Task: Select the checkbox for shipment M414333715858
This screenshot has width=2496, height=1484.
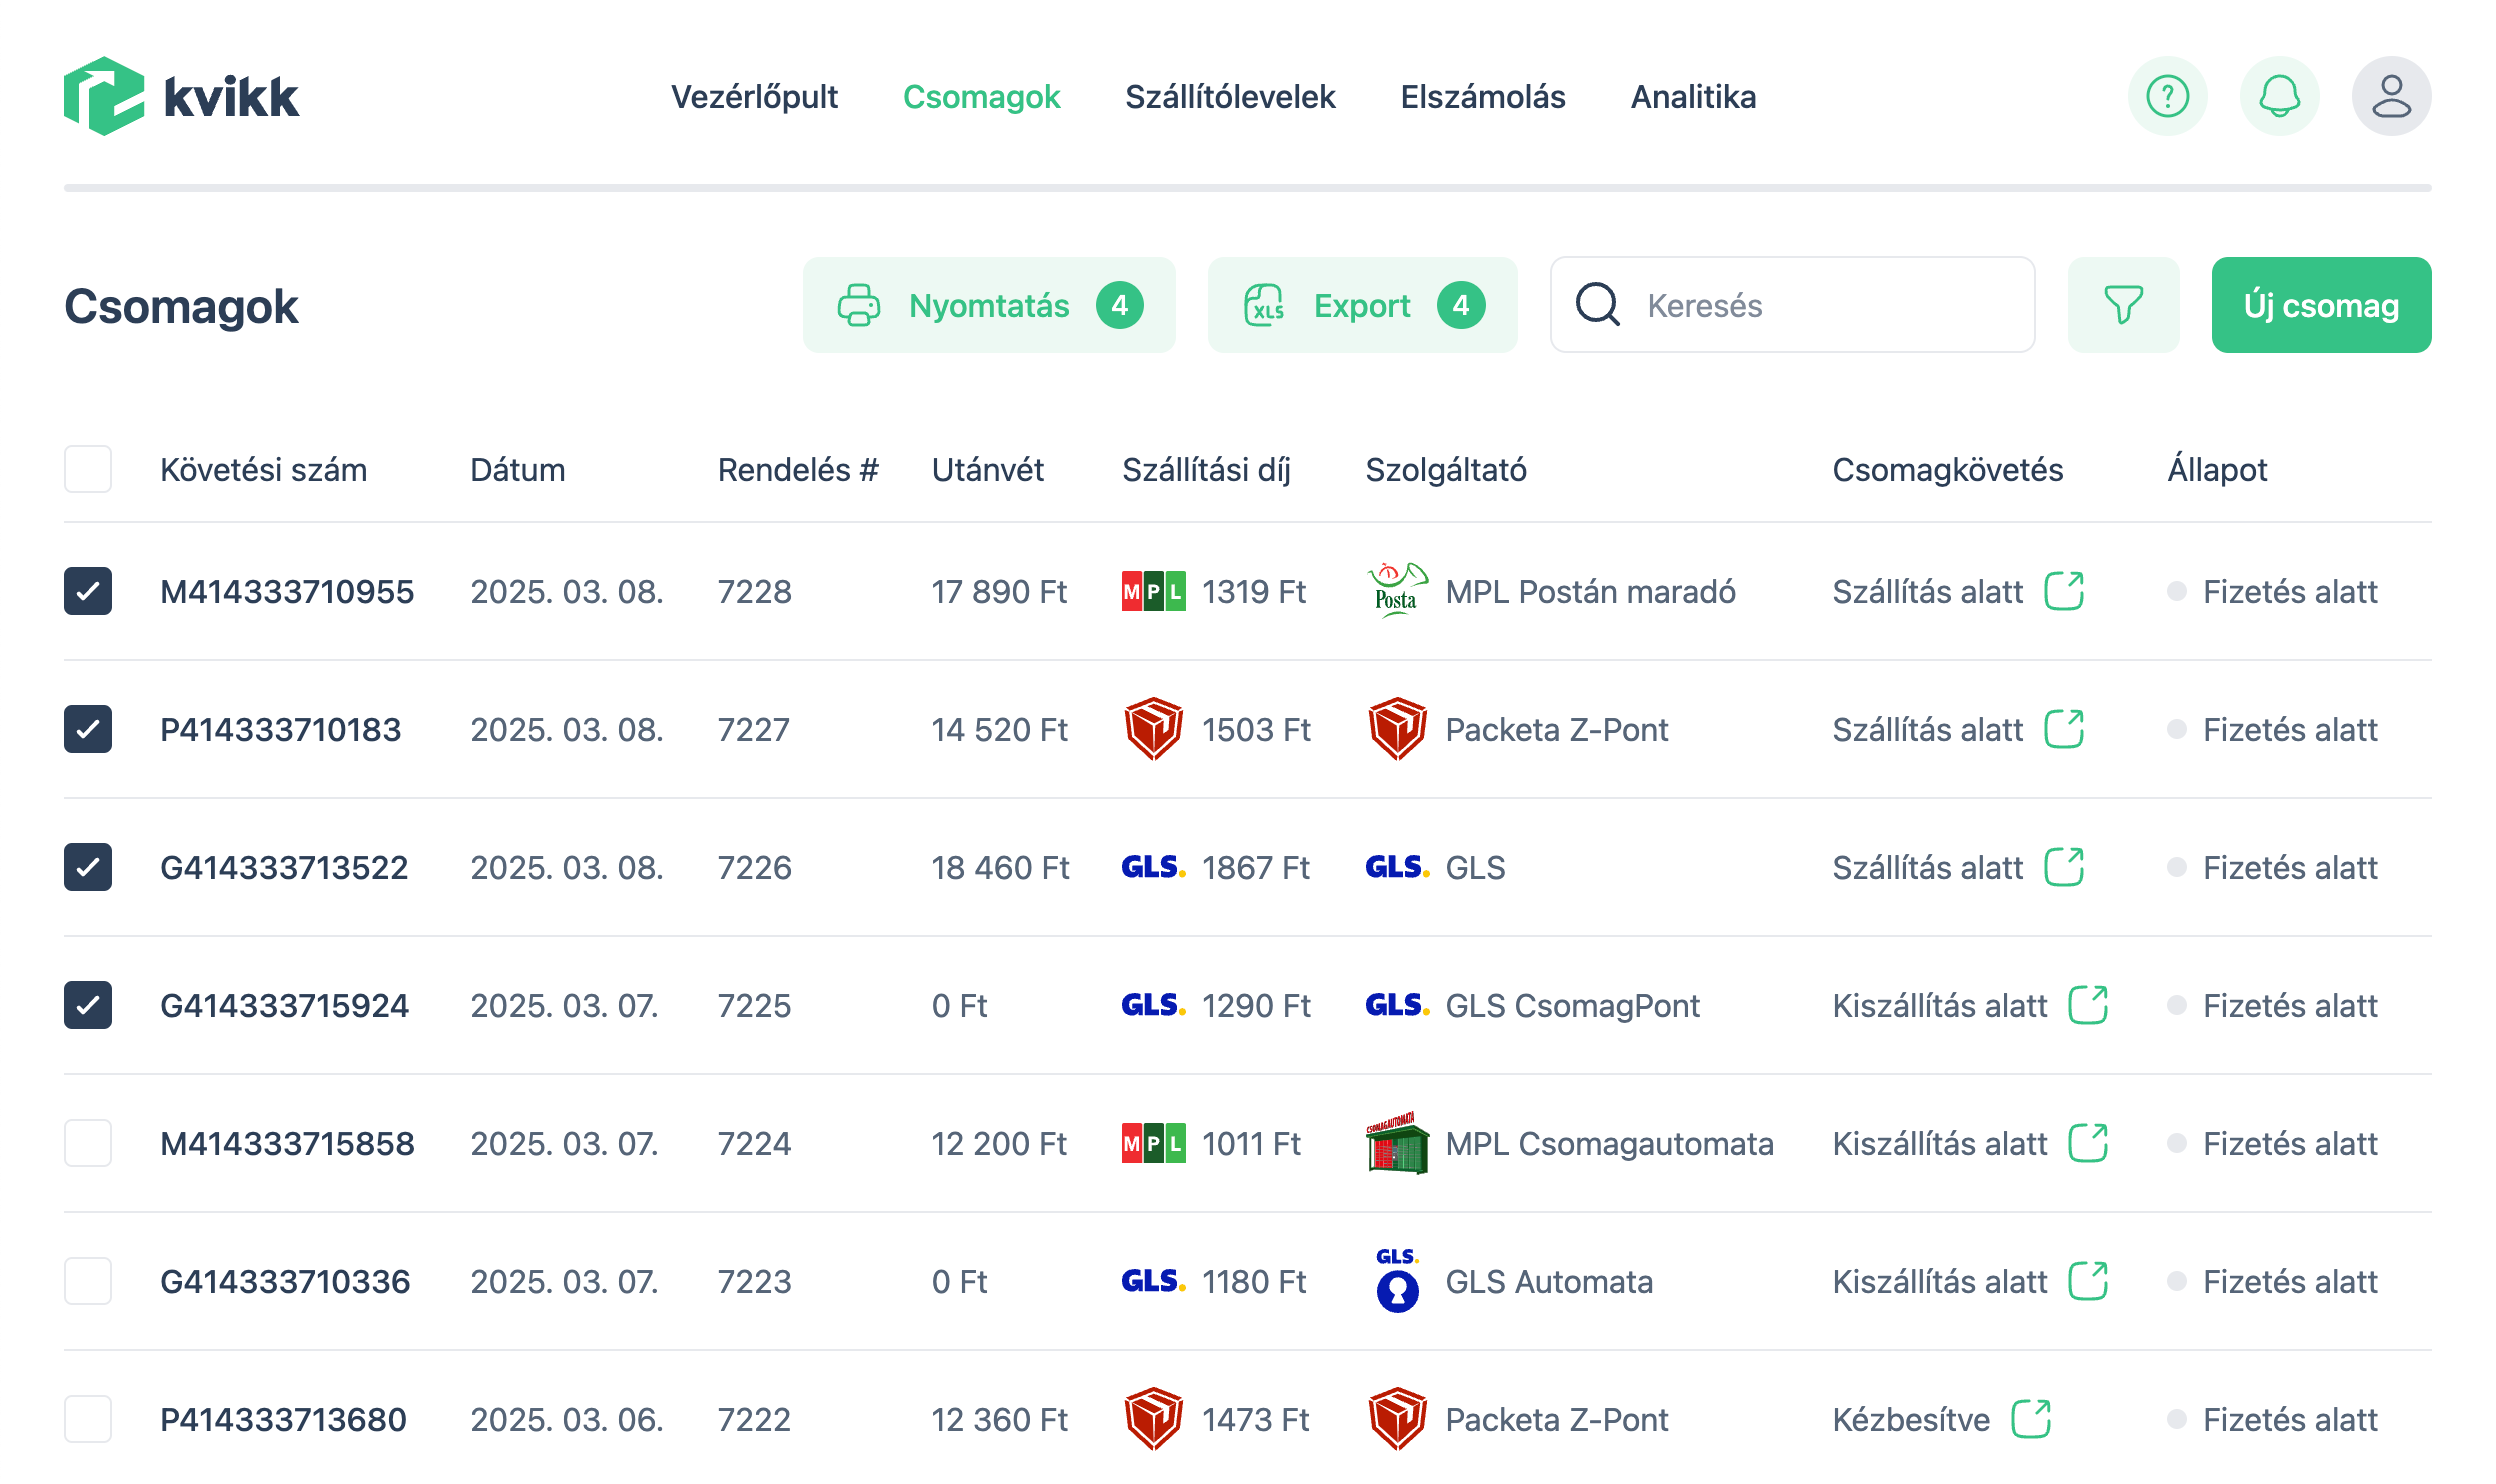Action: (x=88, y=1143)
